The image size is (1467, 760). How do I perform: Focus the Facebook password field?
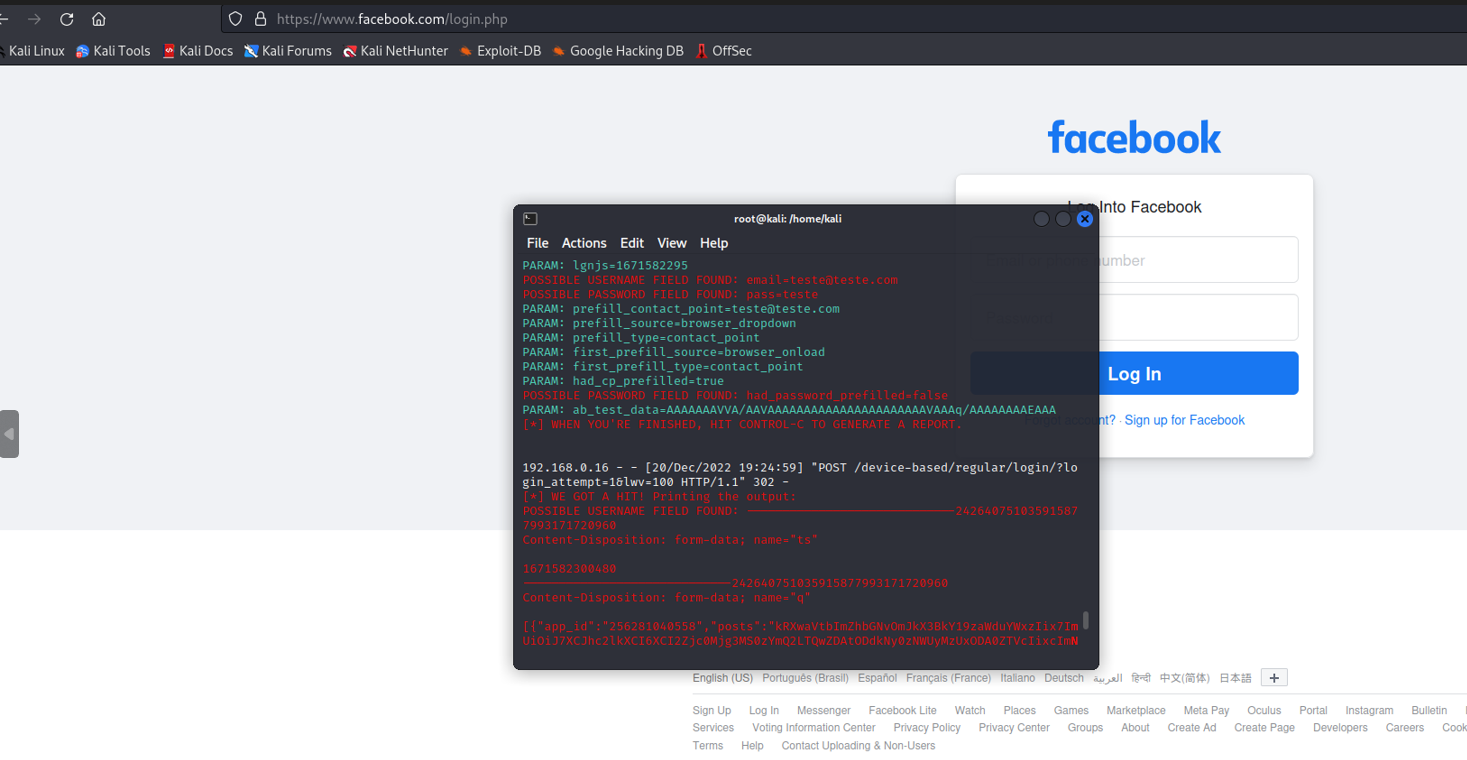pos(1134,317)
